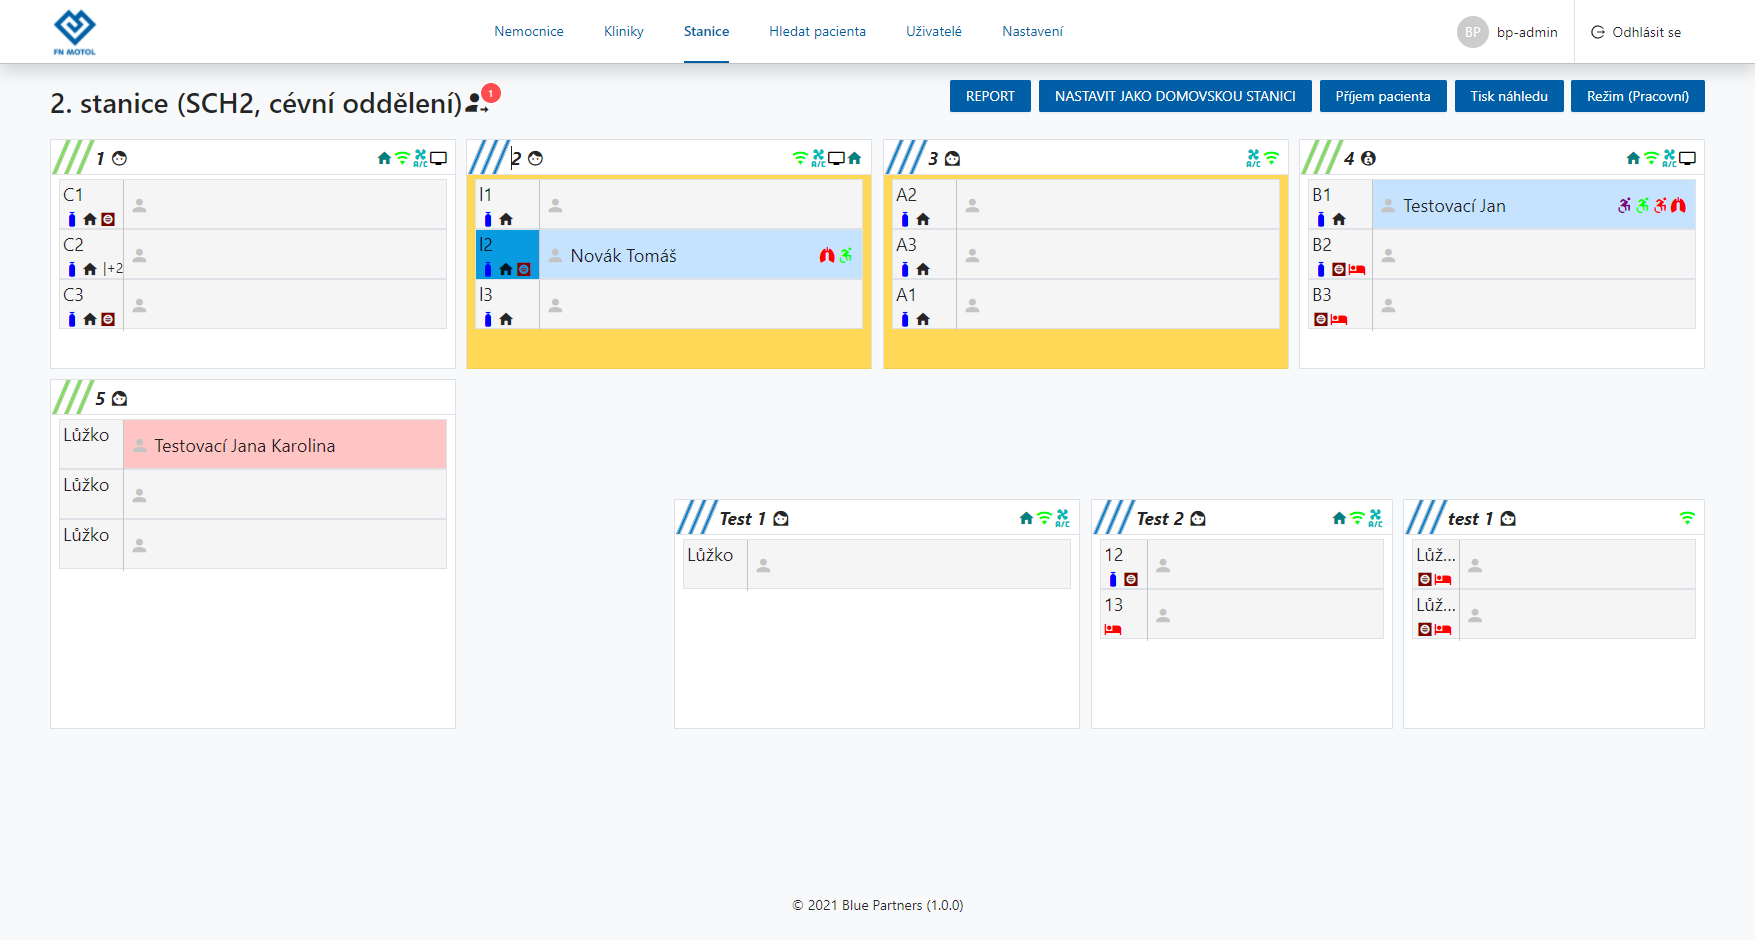
Task: Go to Hledat pacienta page
Action: pos(817,31)
